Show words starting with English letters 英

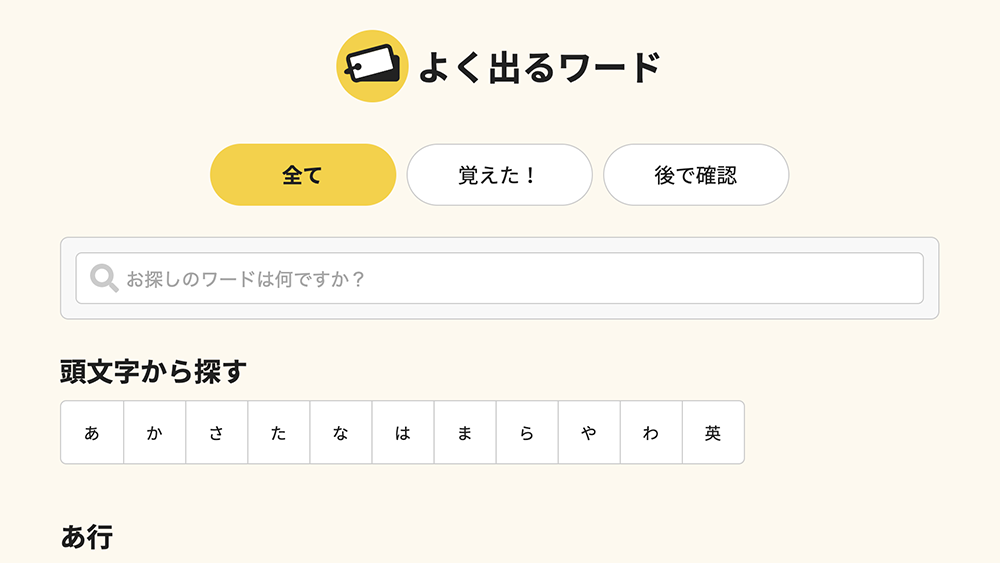click(x=712, y=433)
